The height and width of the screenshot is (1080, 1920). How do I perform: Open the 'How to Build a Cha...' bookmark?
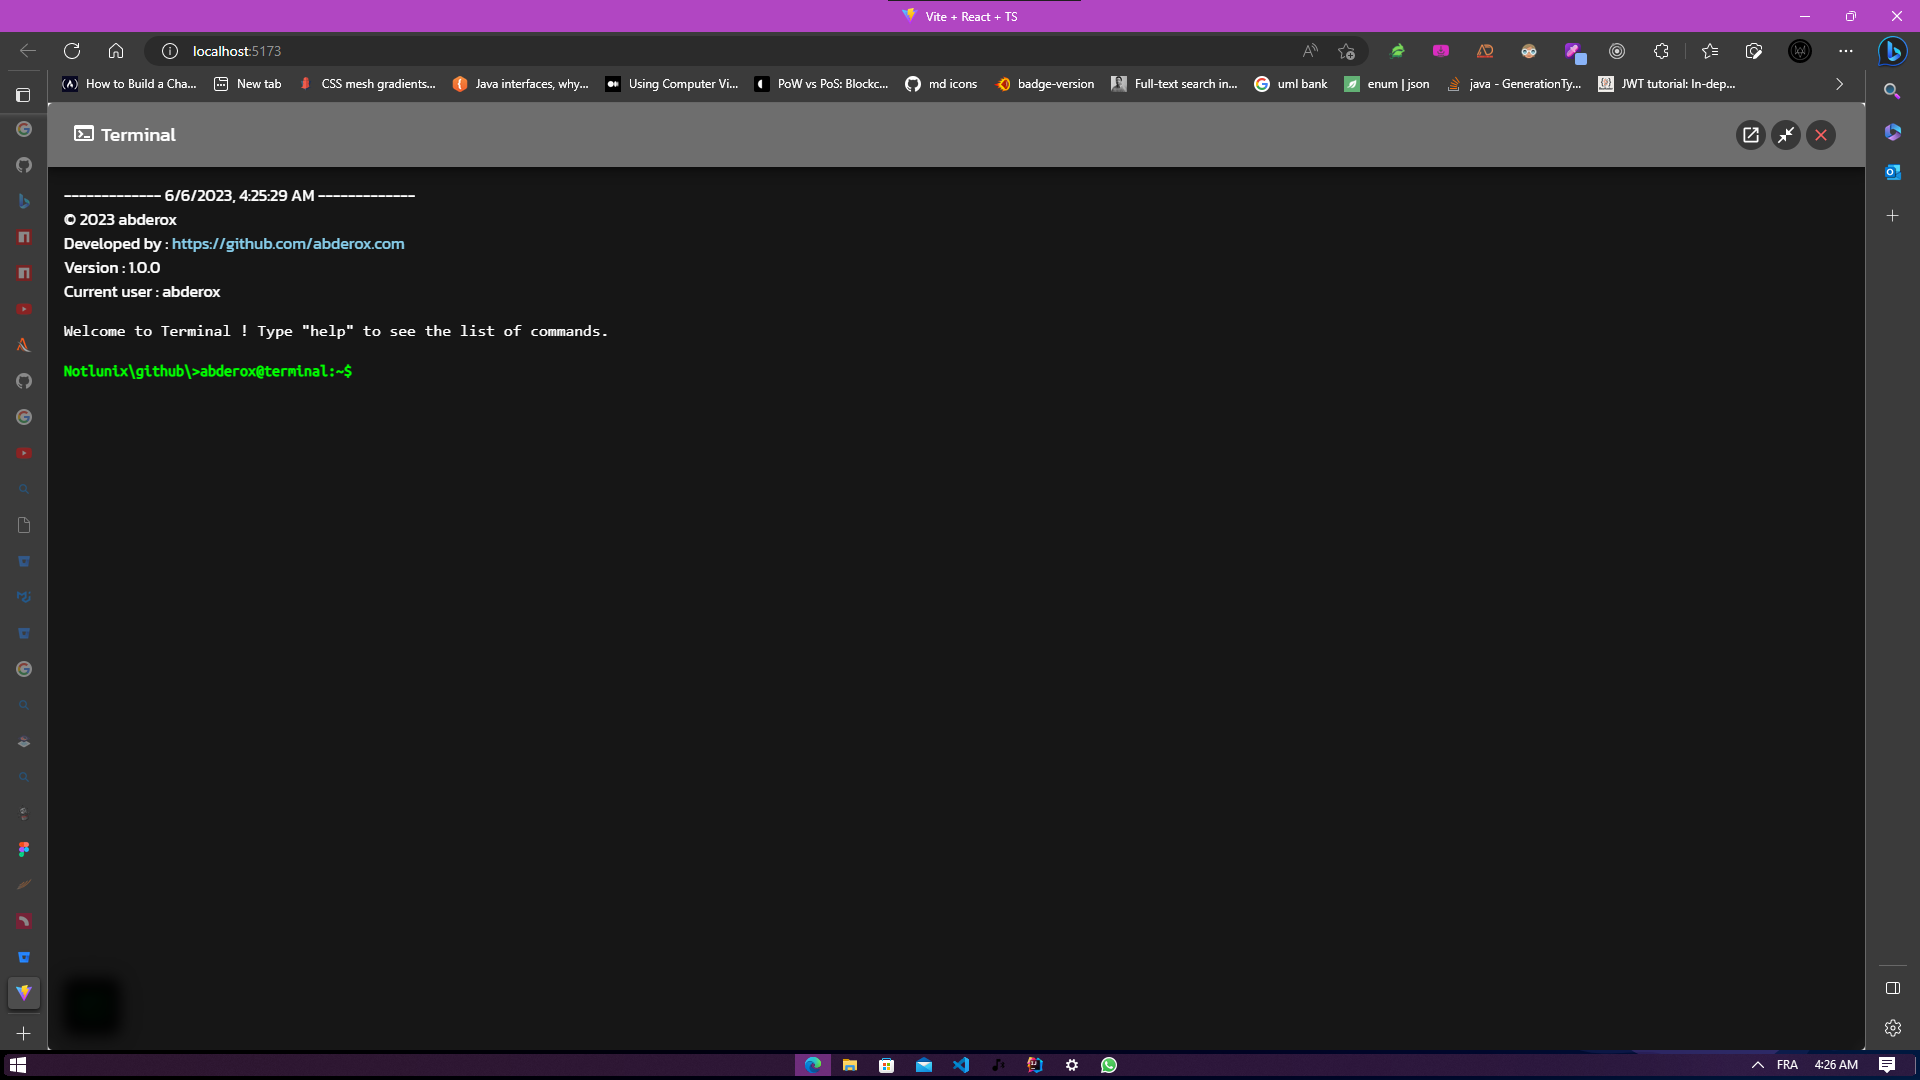129,84
